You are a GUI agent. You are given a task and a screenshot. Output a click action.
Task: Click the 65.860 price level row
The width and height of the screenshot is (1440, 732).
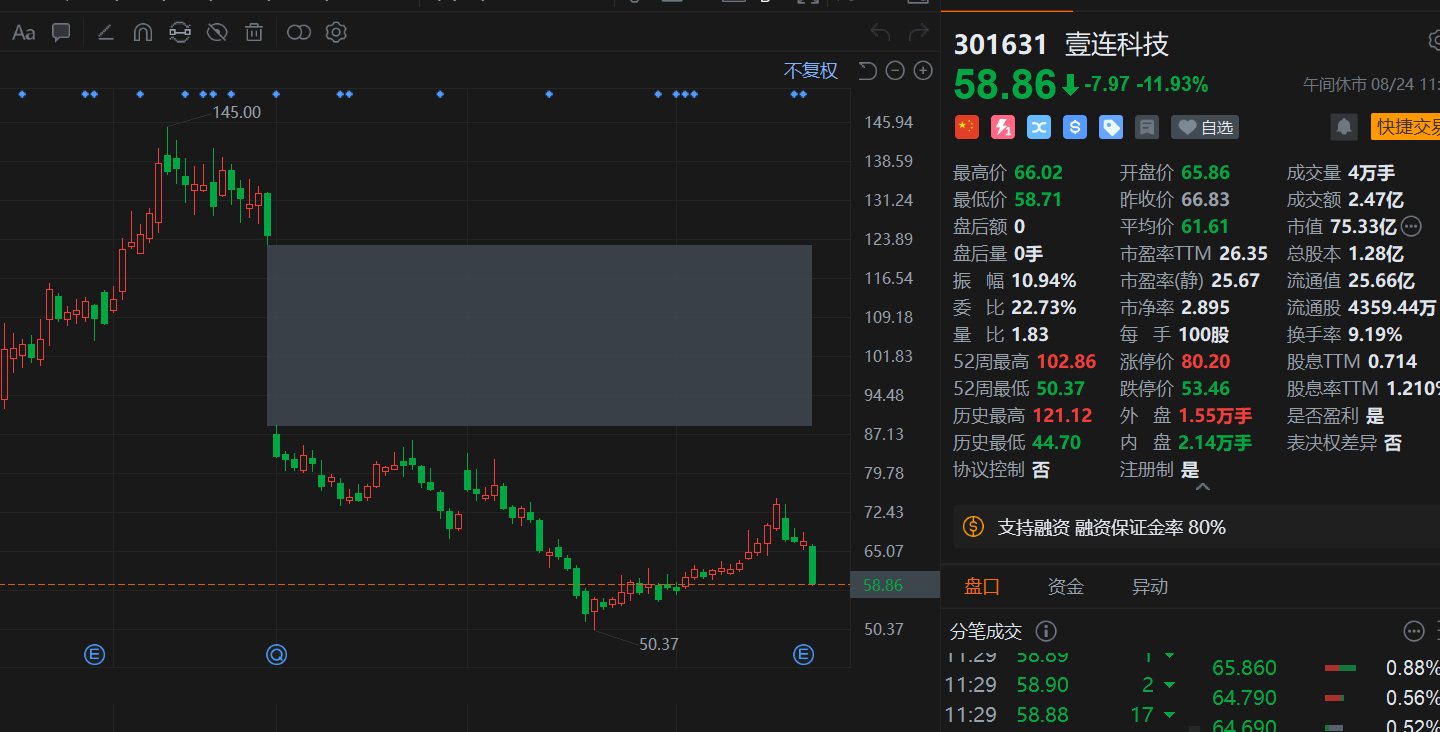pyautogui.click(x=1325, y=668)
